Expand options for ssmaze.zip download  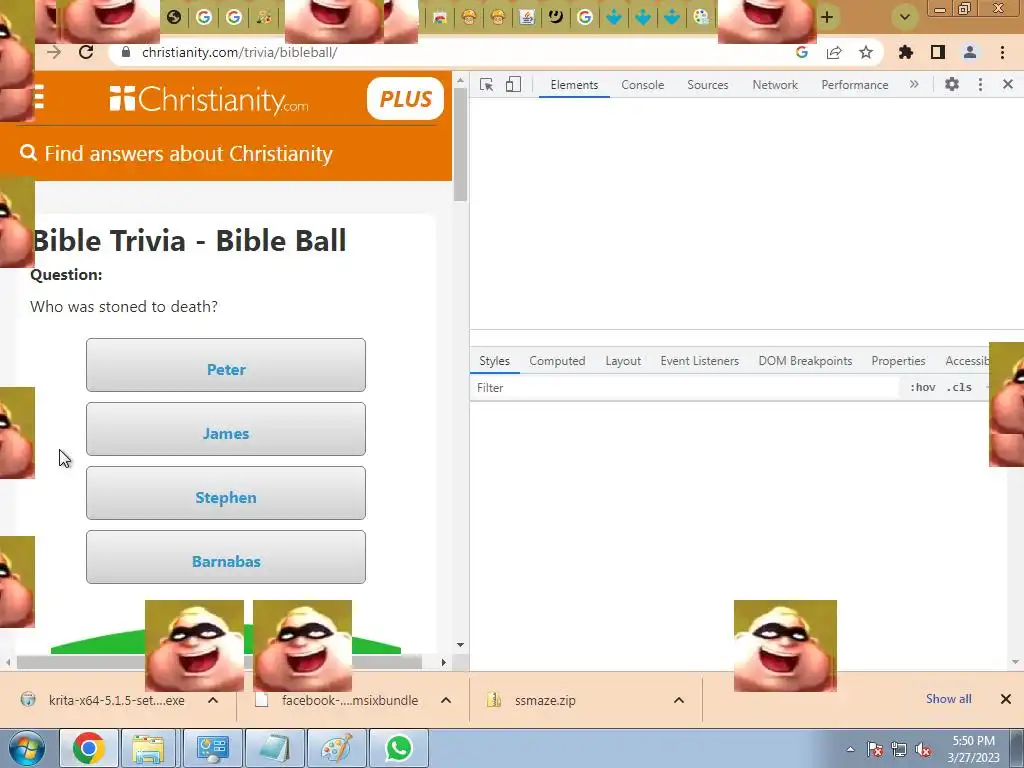point(679,700)
